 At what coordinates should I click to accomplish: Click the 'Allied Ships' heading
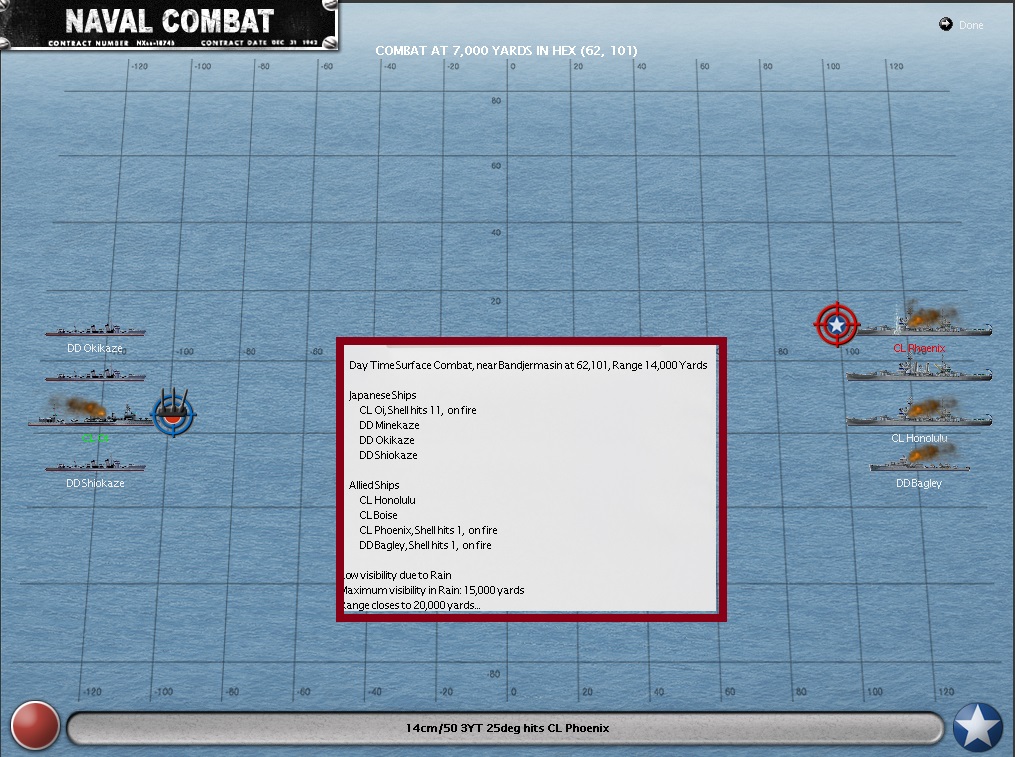(x=374, y=485)
